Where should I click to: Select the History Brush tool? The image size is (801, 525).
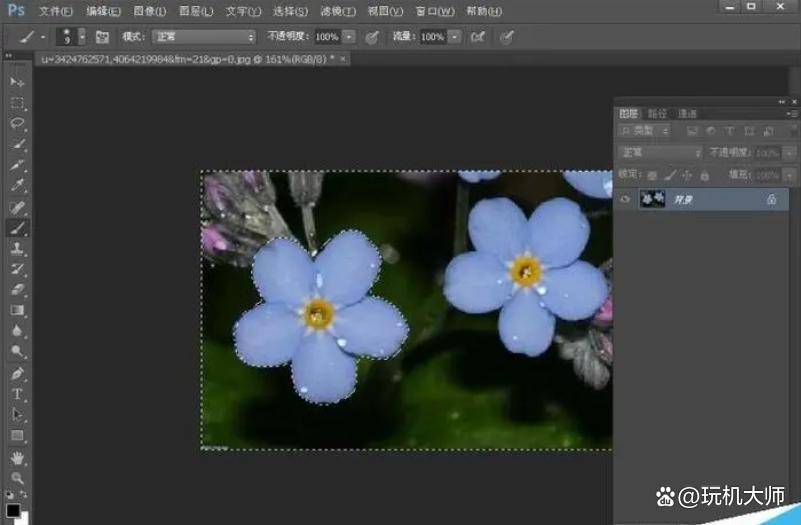tap(17, 269)
